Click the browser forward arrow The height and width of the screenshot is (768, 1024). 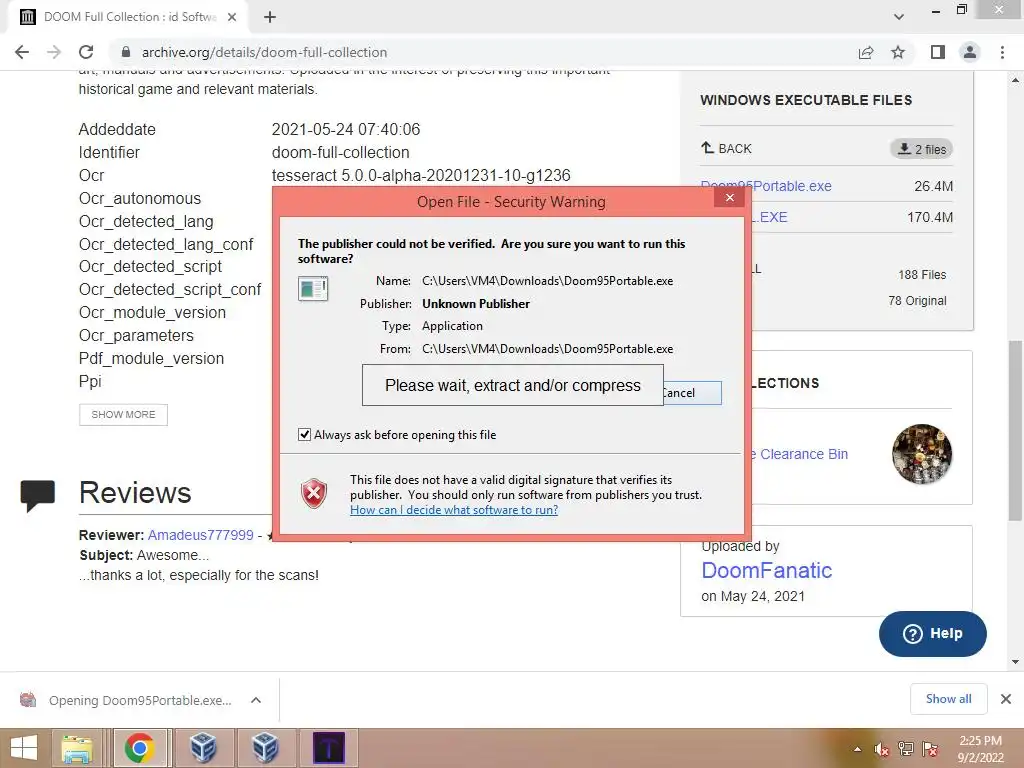[x=54, y=52]
